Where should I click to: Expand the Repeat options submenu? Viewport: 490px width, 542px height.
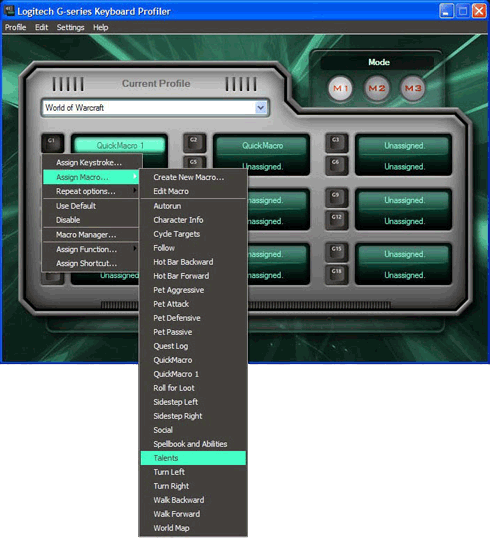(91, 191)
